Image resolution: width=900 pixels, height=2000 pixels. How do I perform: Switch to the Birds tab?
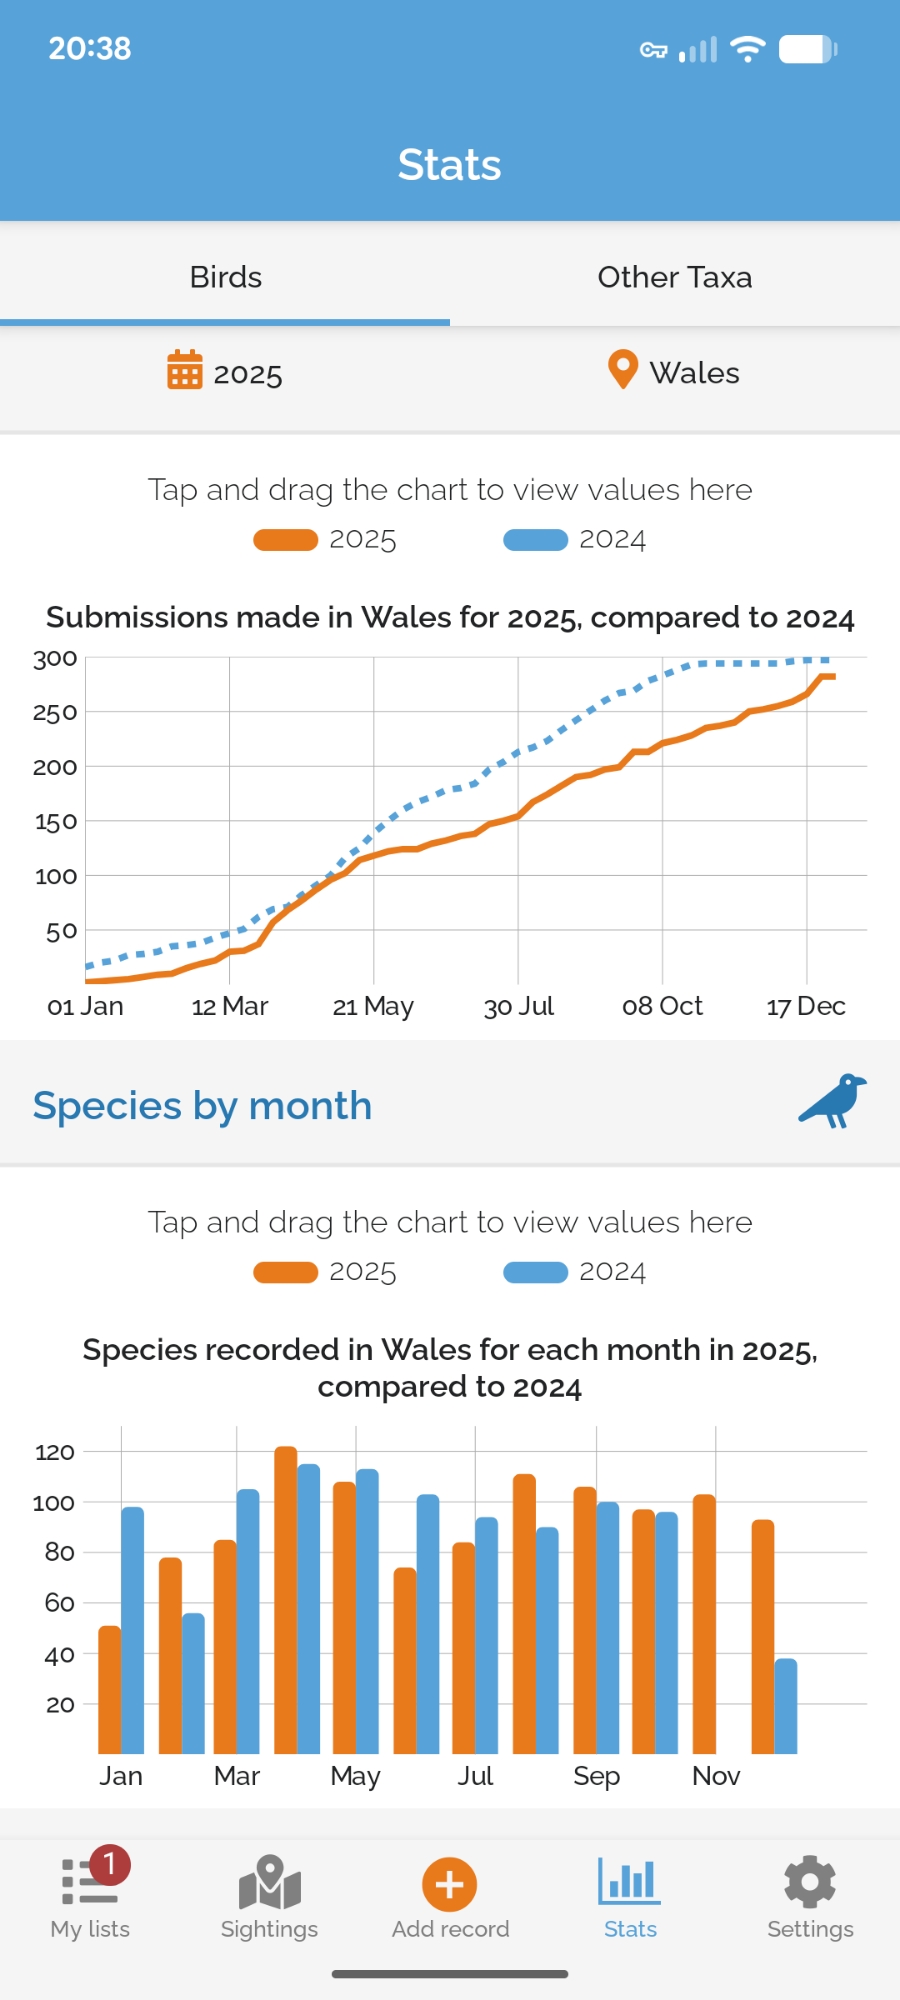pos(226,277)
